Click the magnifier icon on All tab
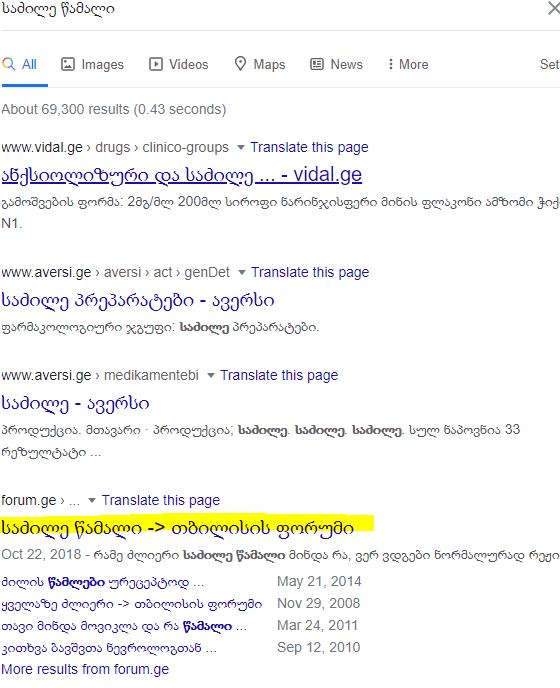 pyautogui.click(x=9, y=64)
